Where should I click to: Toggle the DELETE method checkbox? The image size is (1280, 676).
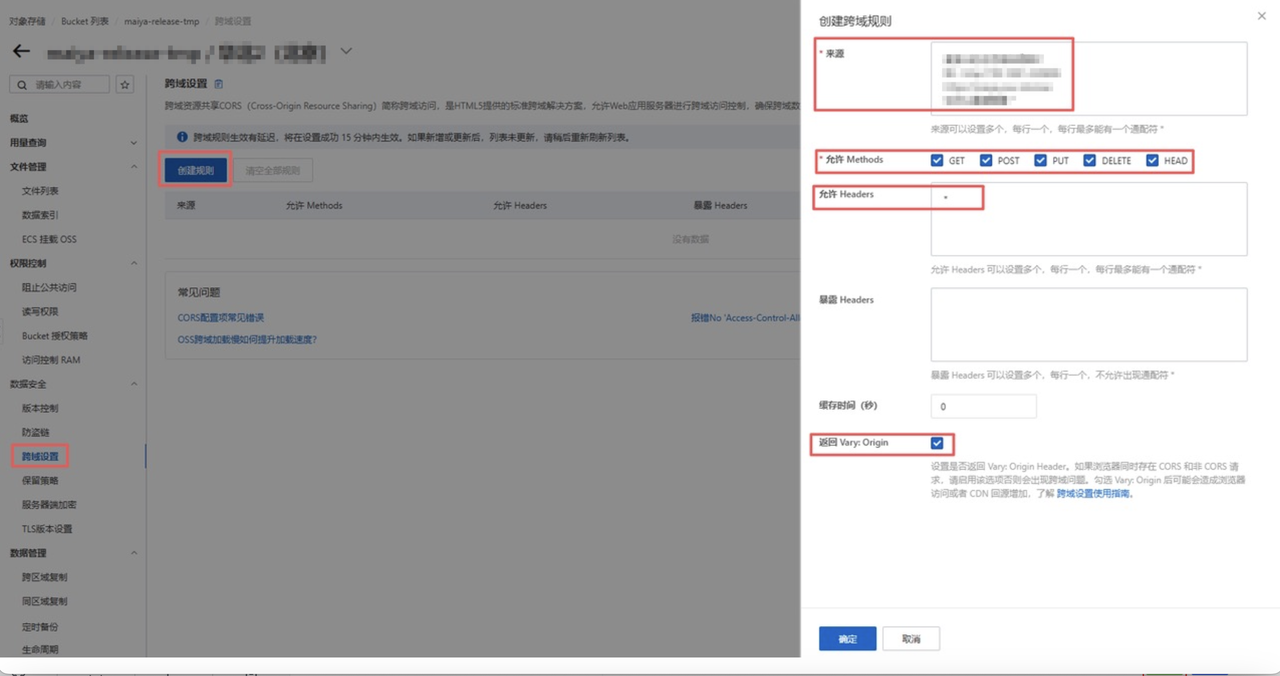[1089, 160]
